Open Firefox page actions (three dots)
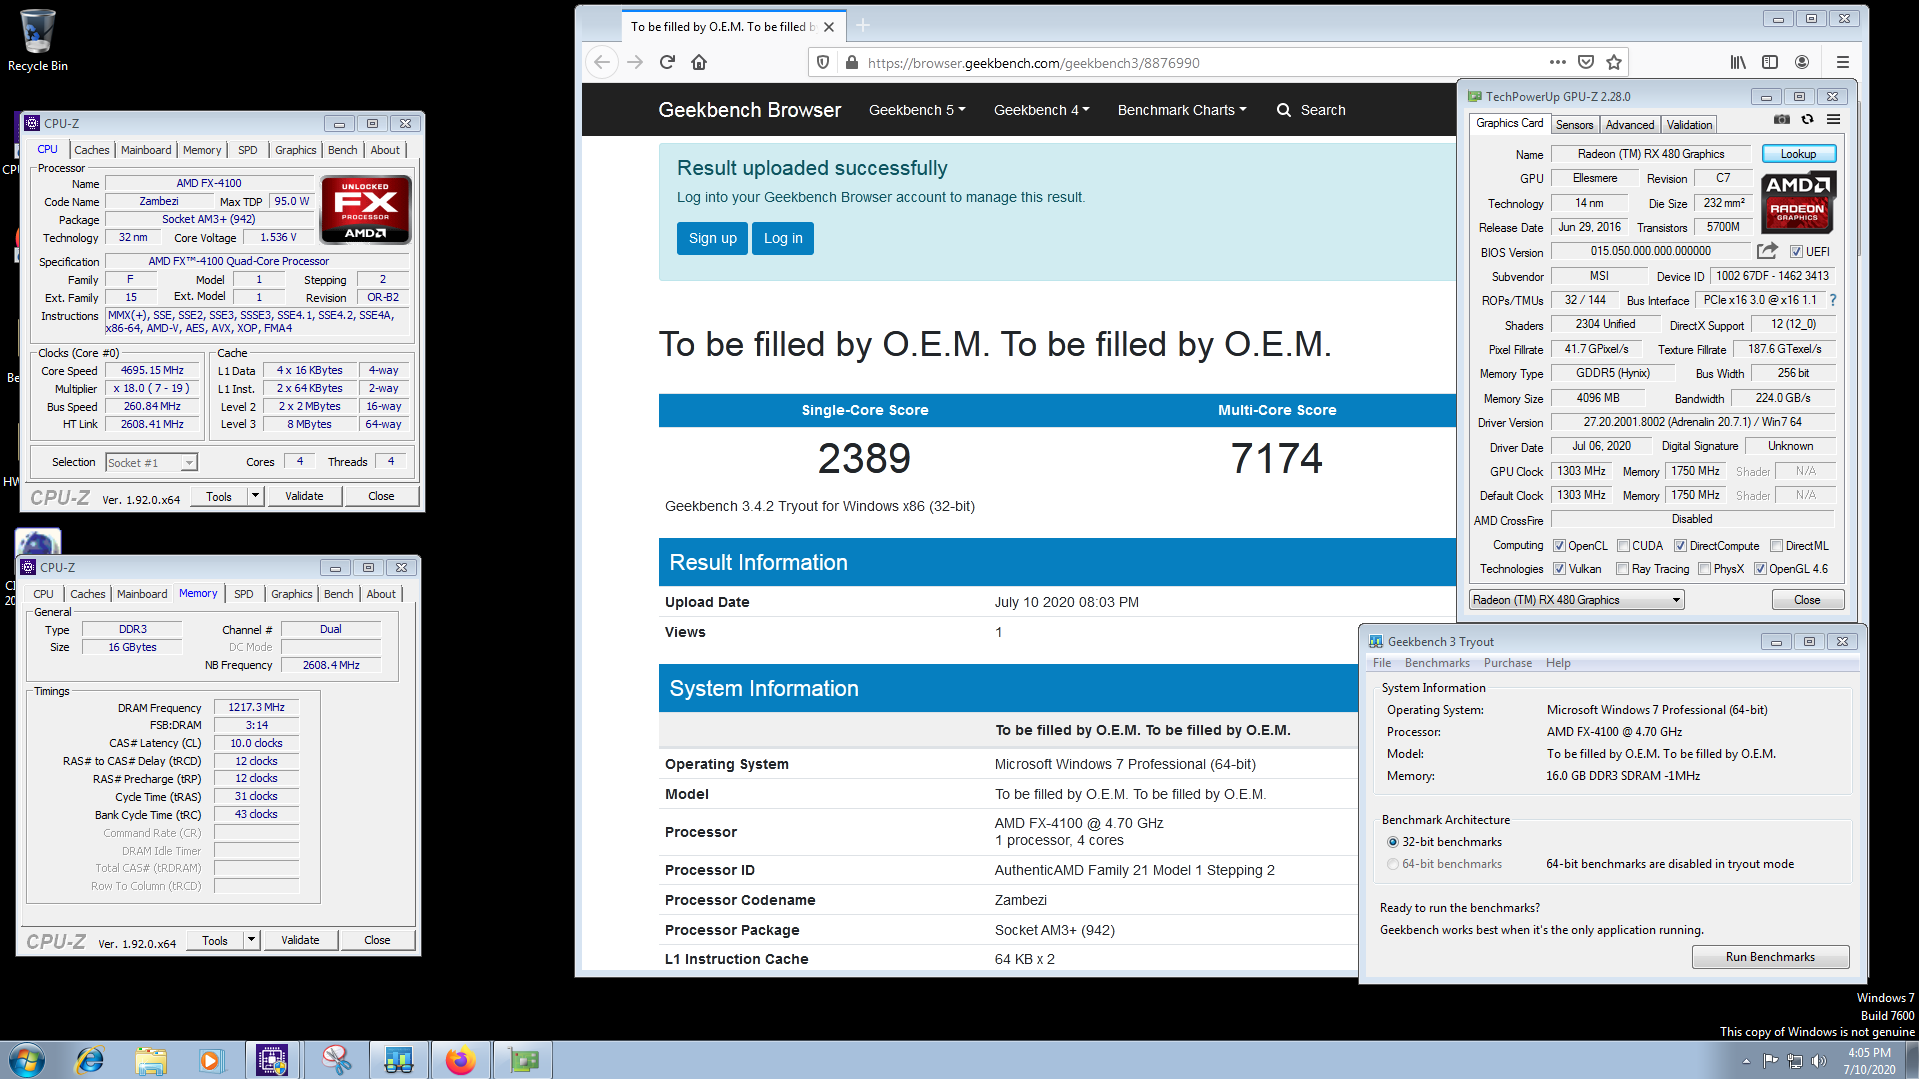This screenshot has width=1919, height=1079. (1557, 62)
